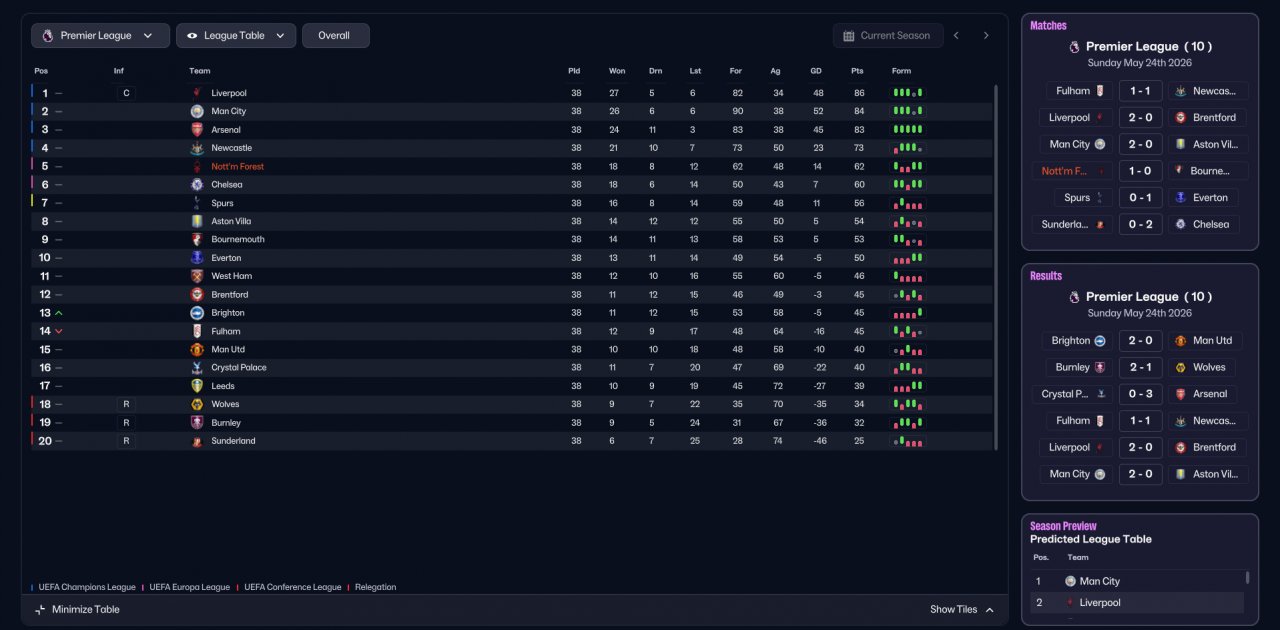Click the relegated R badge for Wolves
This screenshot has width=1280, height=630.
point(125,404)
